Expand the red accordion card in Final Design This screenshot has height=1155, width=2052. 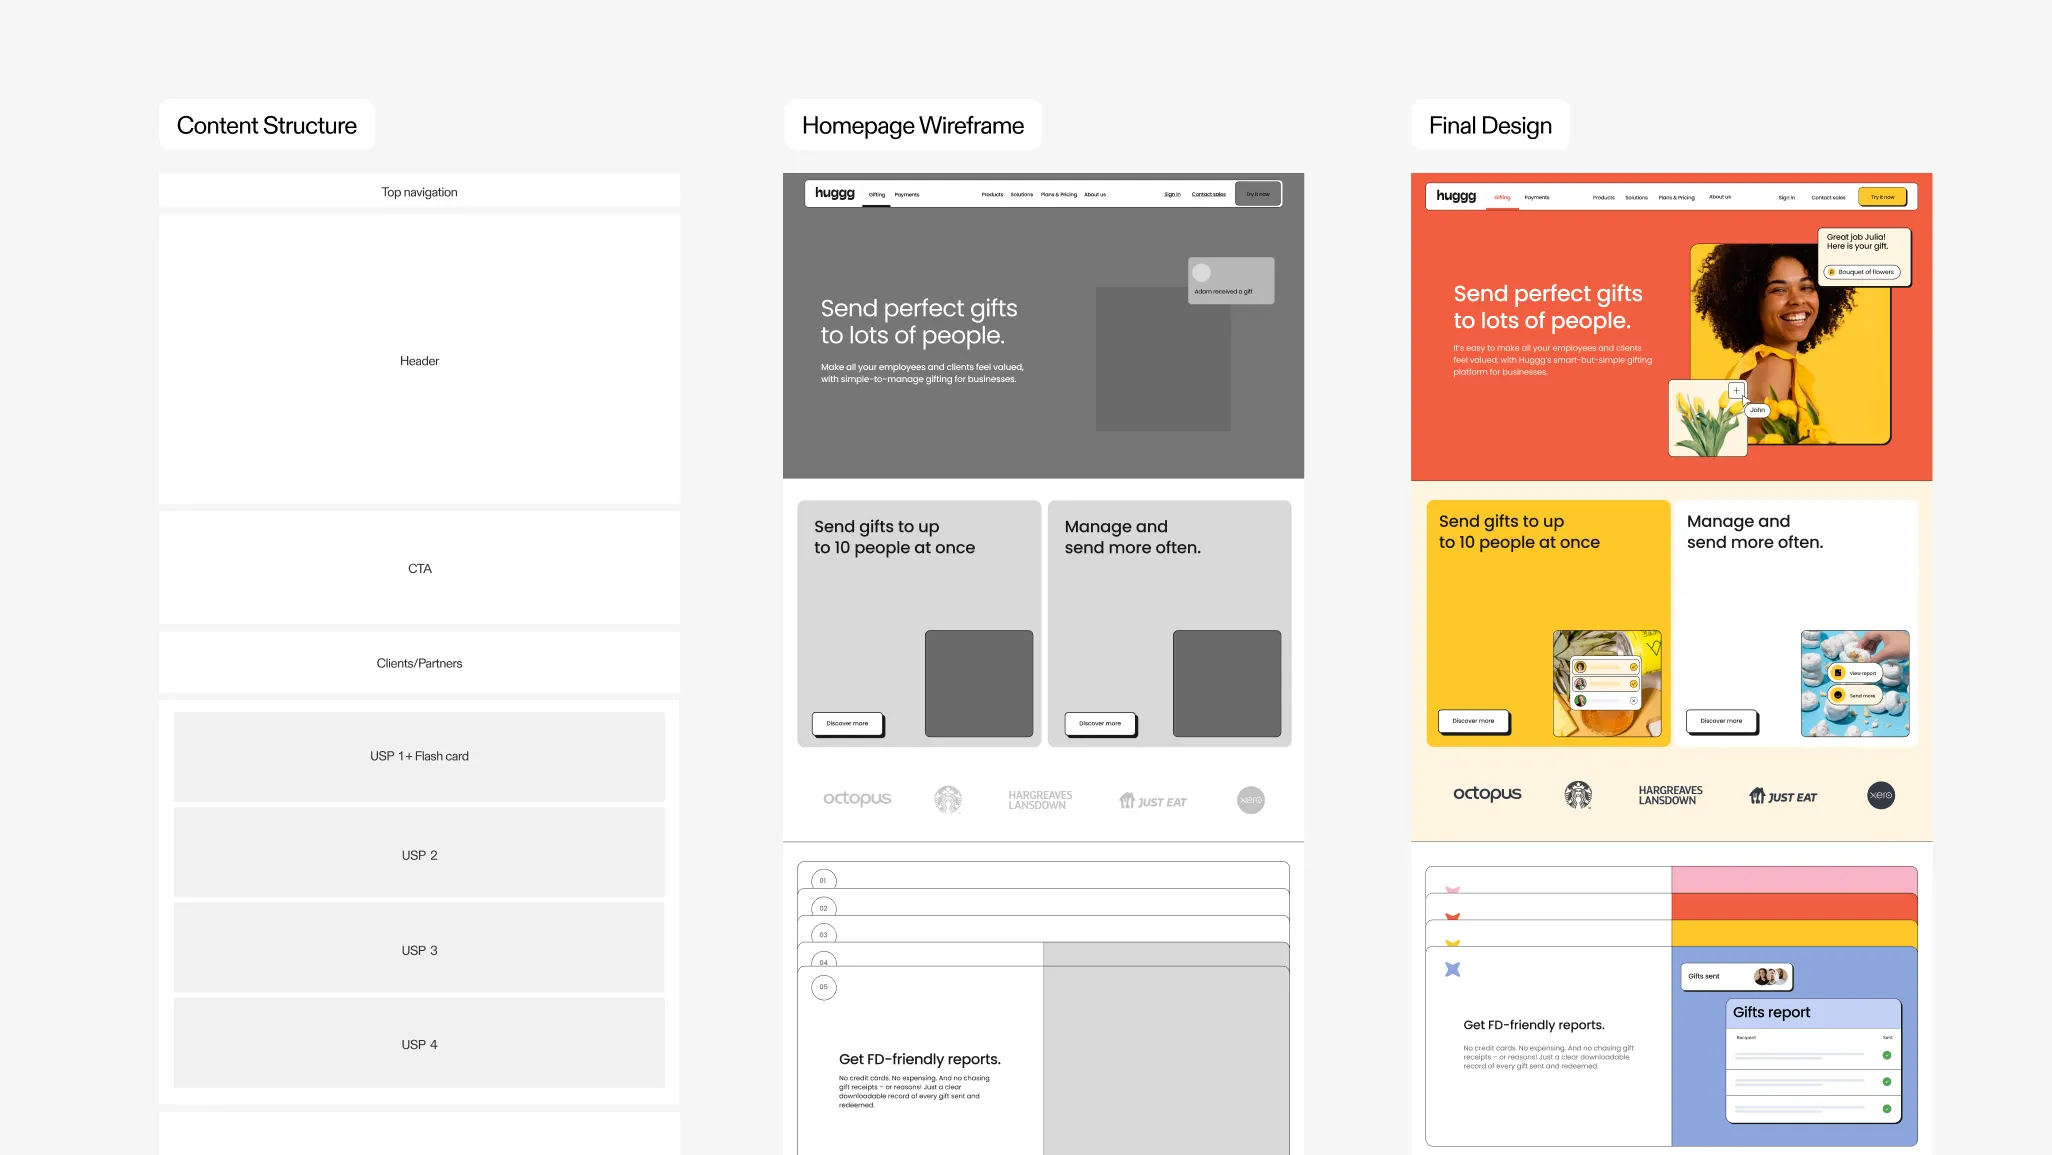point(1671,907)
